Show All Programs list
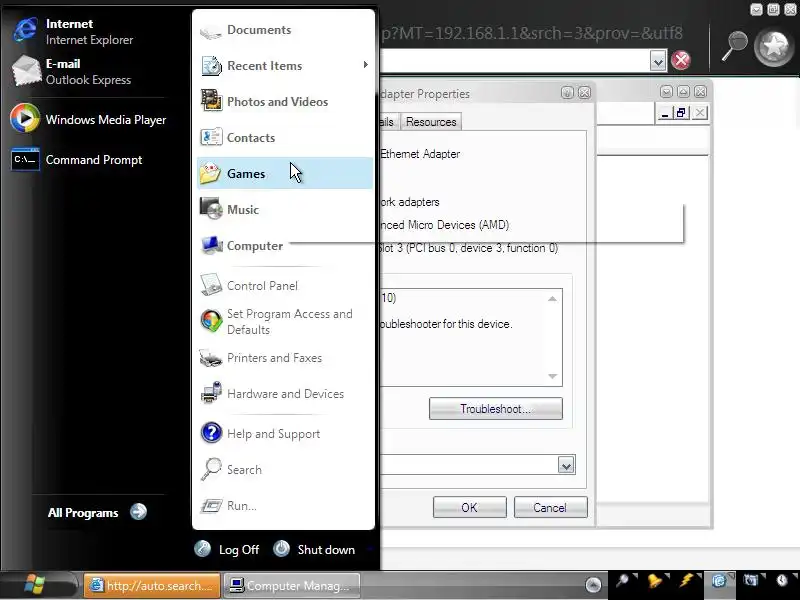 [x=97, y=512]
